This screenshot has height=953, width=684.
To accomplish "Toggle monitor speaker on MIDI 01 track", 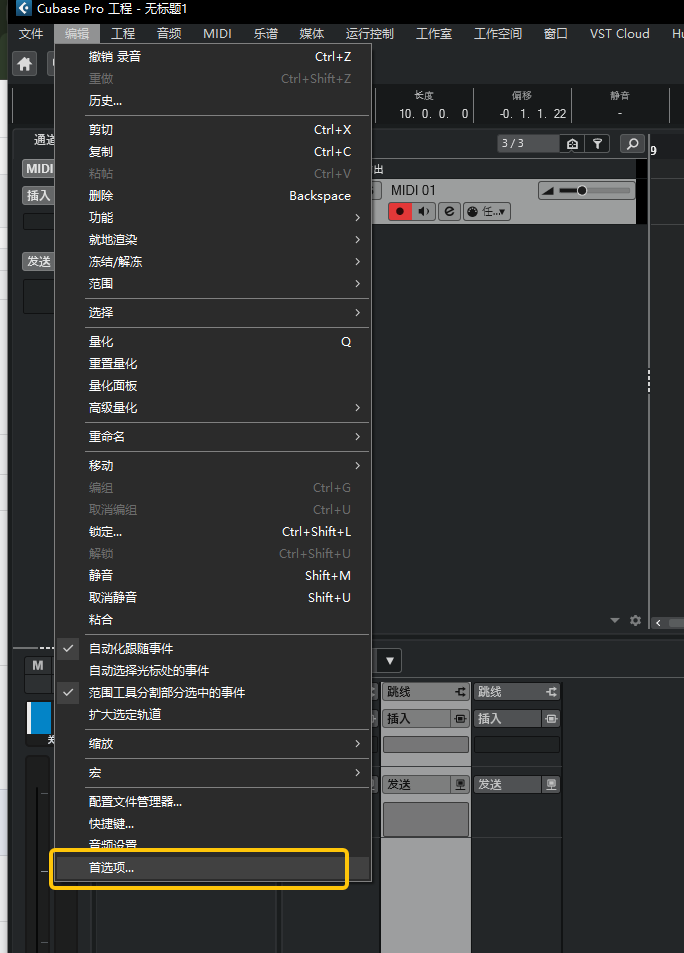I will (x=424, y=212).
